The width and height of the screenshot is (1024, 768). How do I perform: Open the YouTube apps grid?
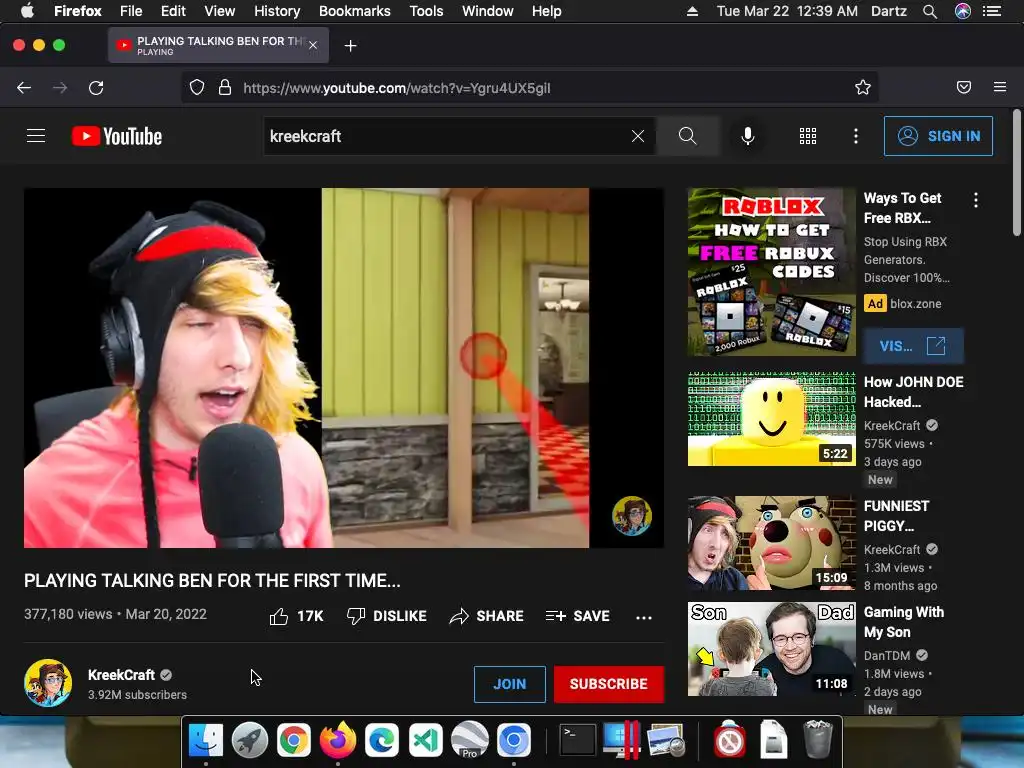point(808,136)
